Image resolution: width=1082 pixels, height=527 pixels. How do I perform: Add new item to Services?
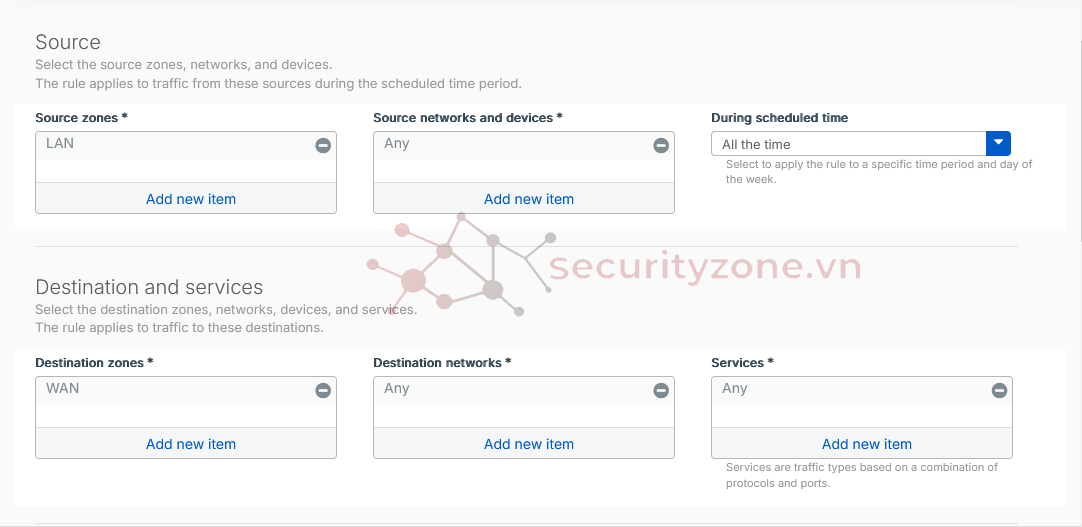(x=867, y=444)
